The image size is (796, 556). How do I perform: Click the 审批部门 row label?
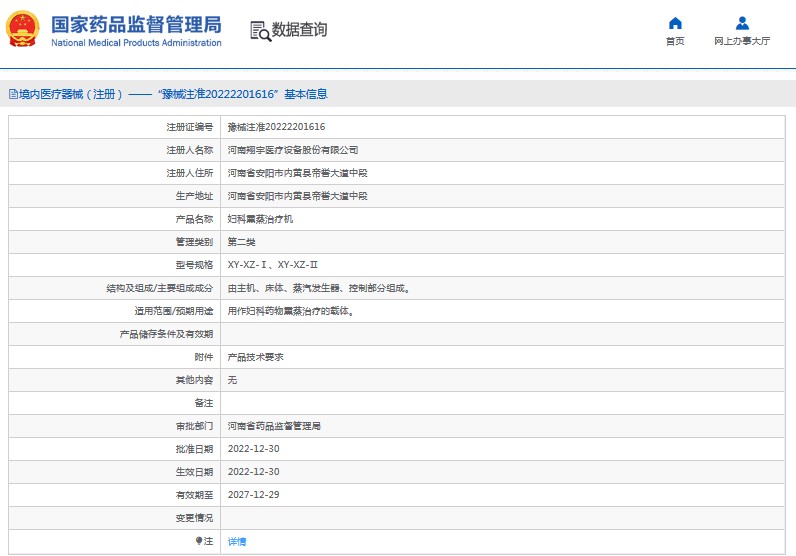pos(194,426)
